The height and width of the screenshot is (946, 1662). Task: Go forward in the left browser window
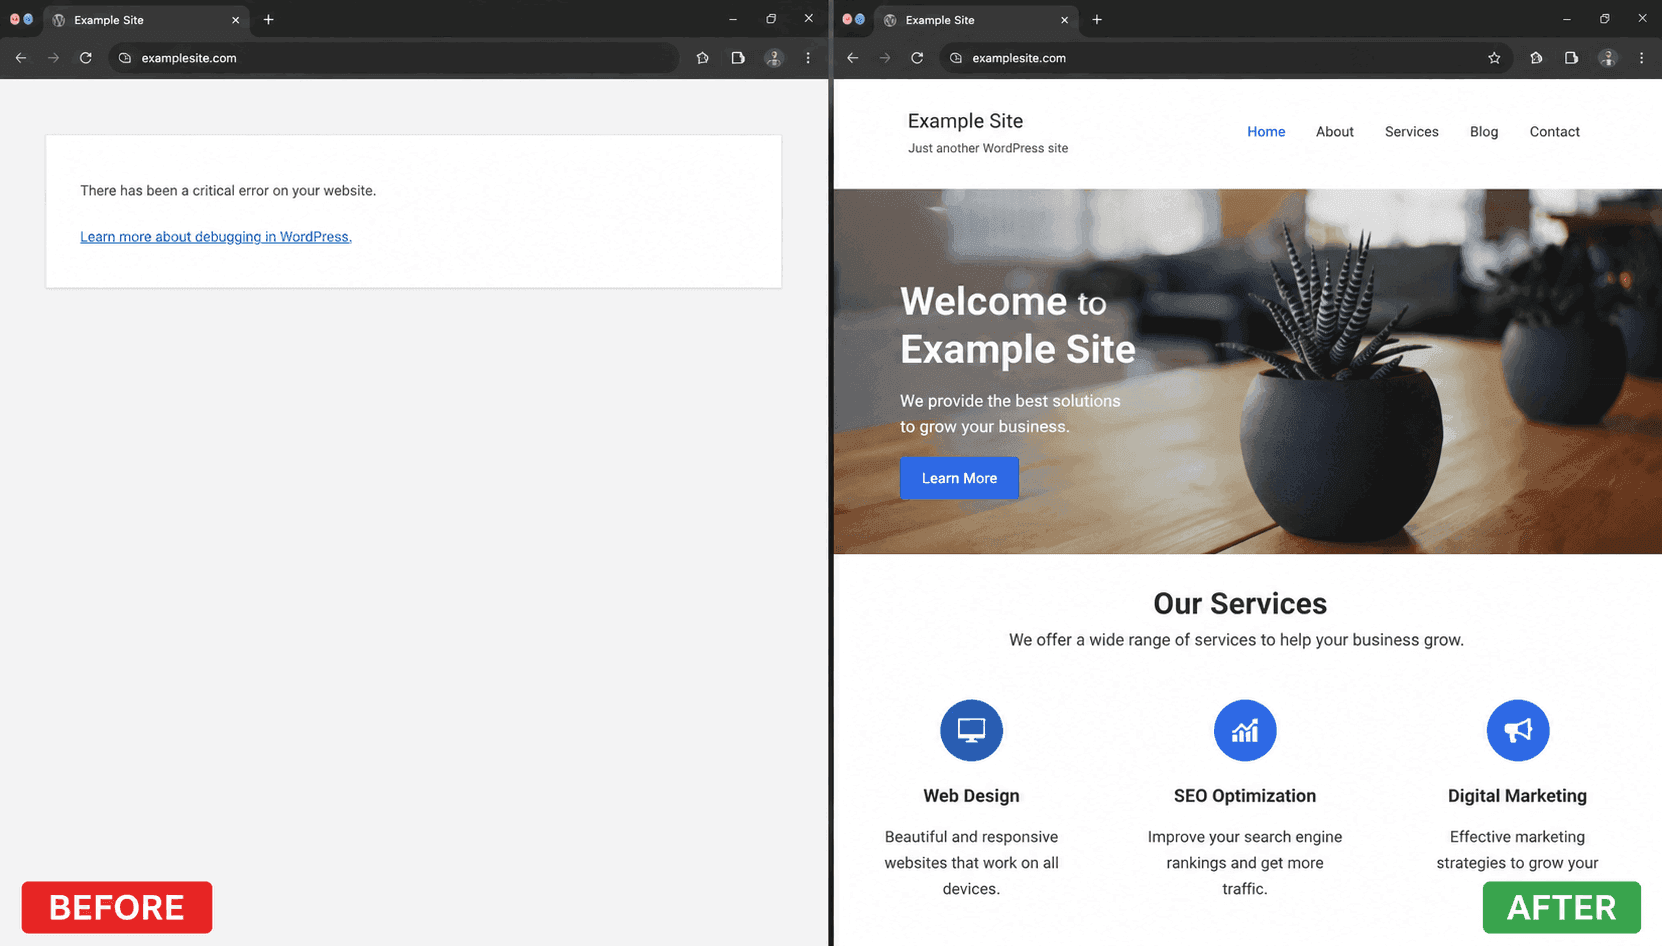pos(53,58)
